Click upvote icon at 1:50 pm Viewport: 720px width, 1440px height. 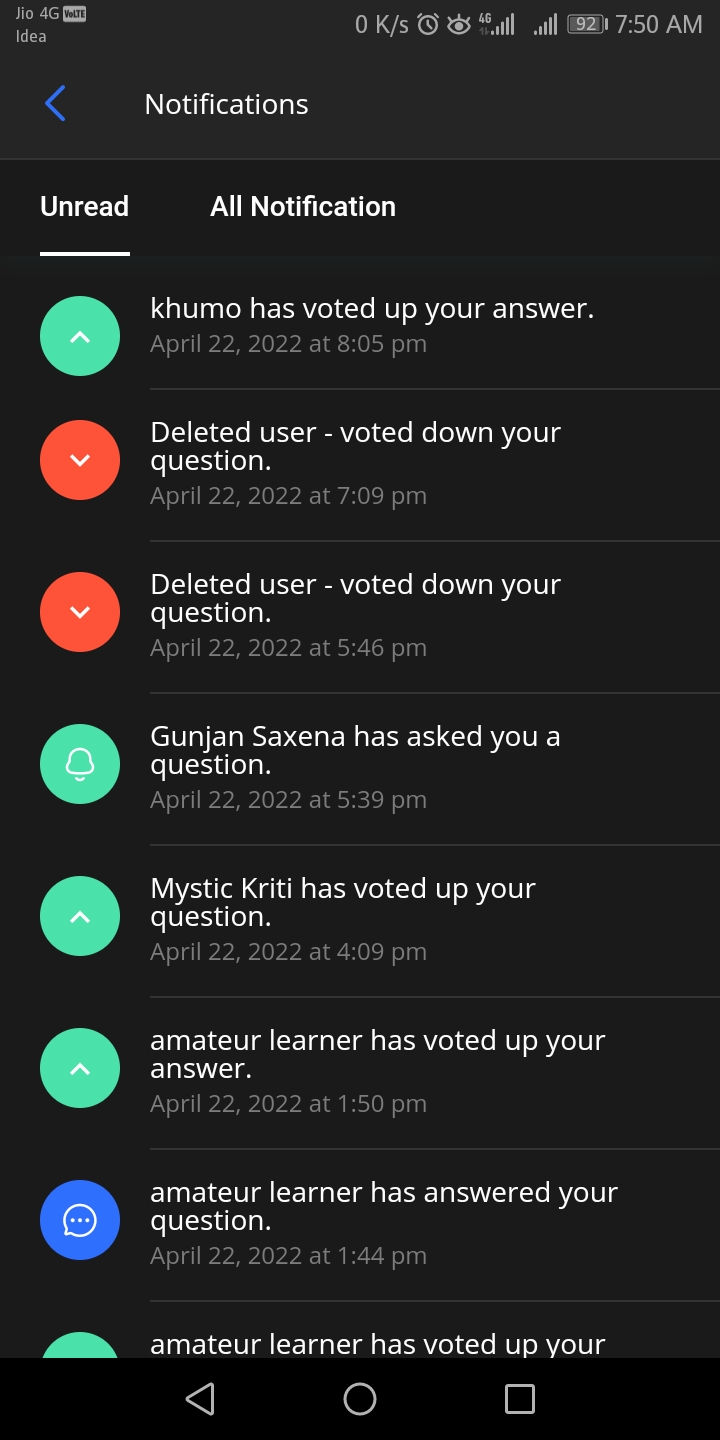[80, 1068]
